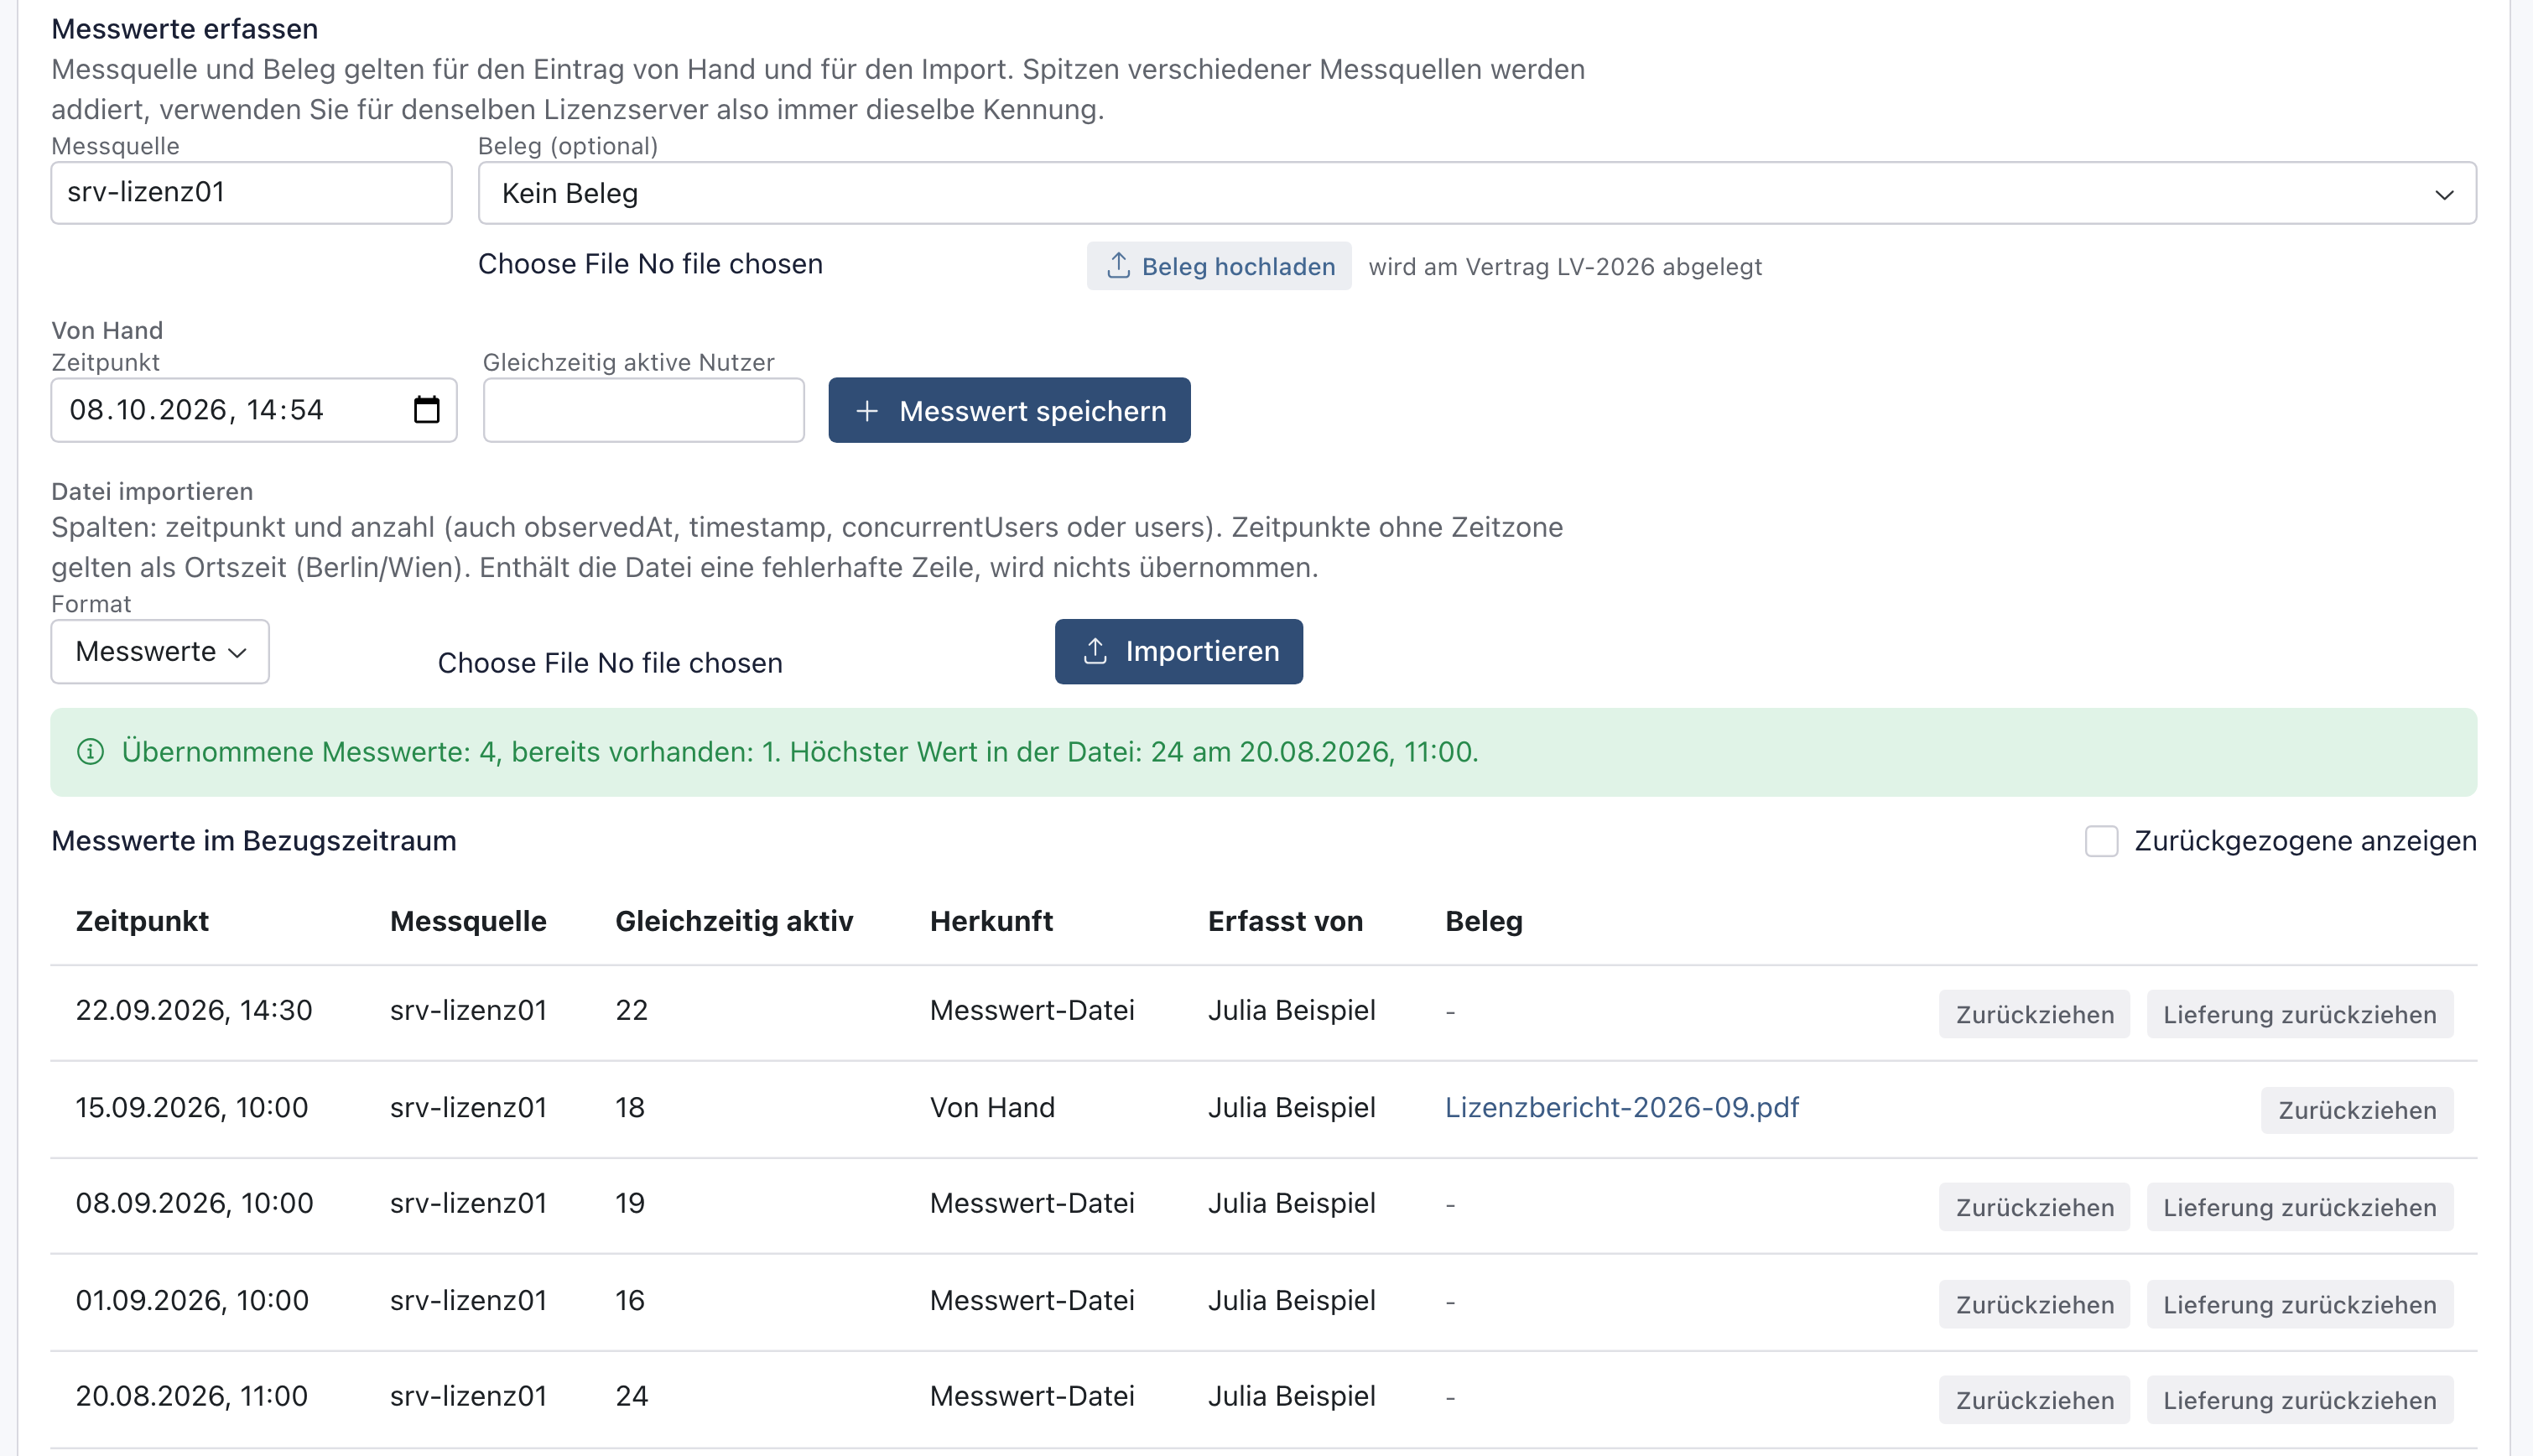Click 'Zurückziehen' in the 01.09.2026 row

(2034, 1304)
